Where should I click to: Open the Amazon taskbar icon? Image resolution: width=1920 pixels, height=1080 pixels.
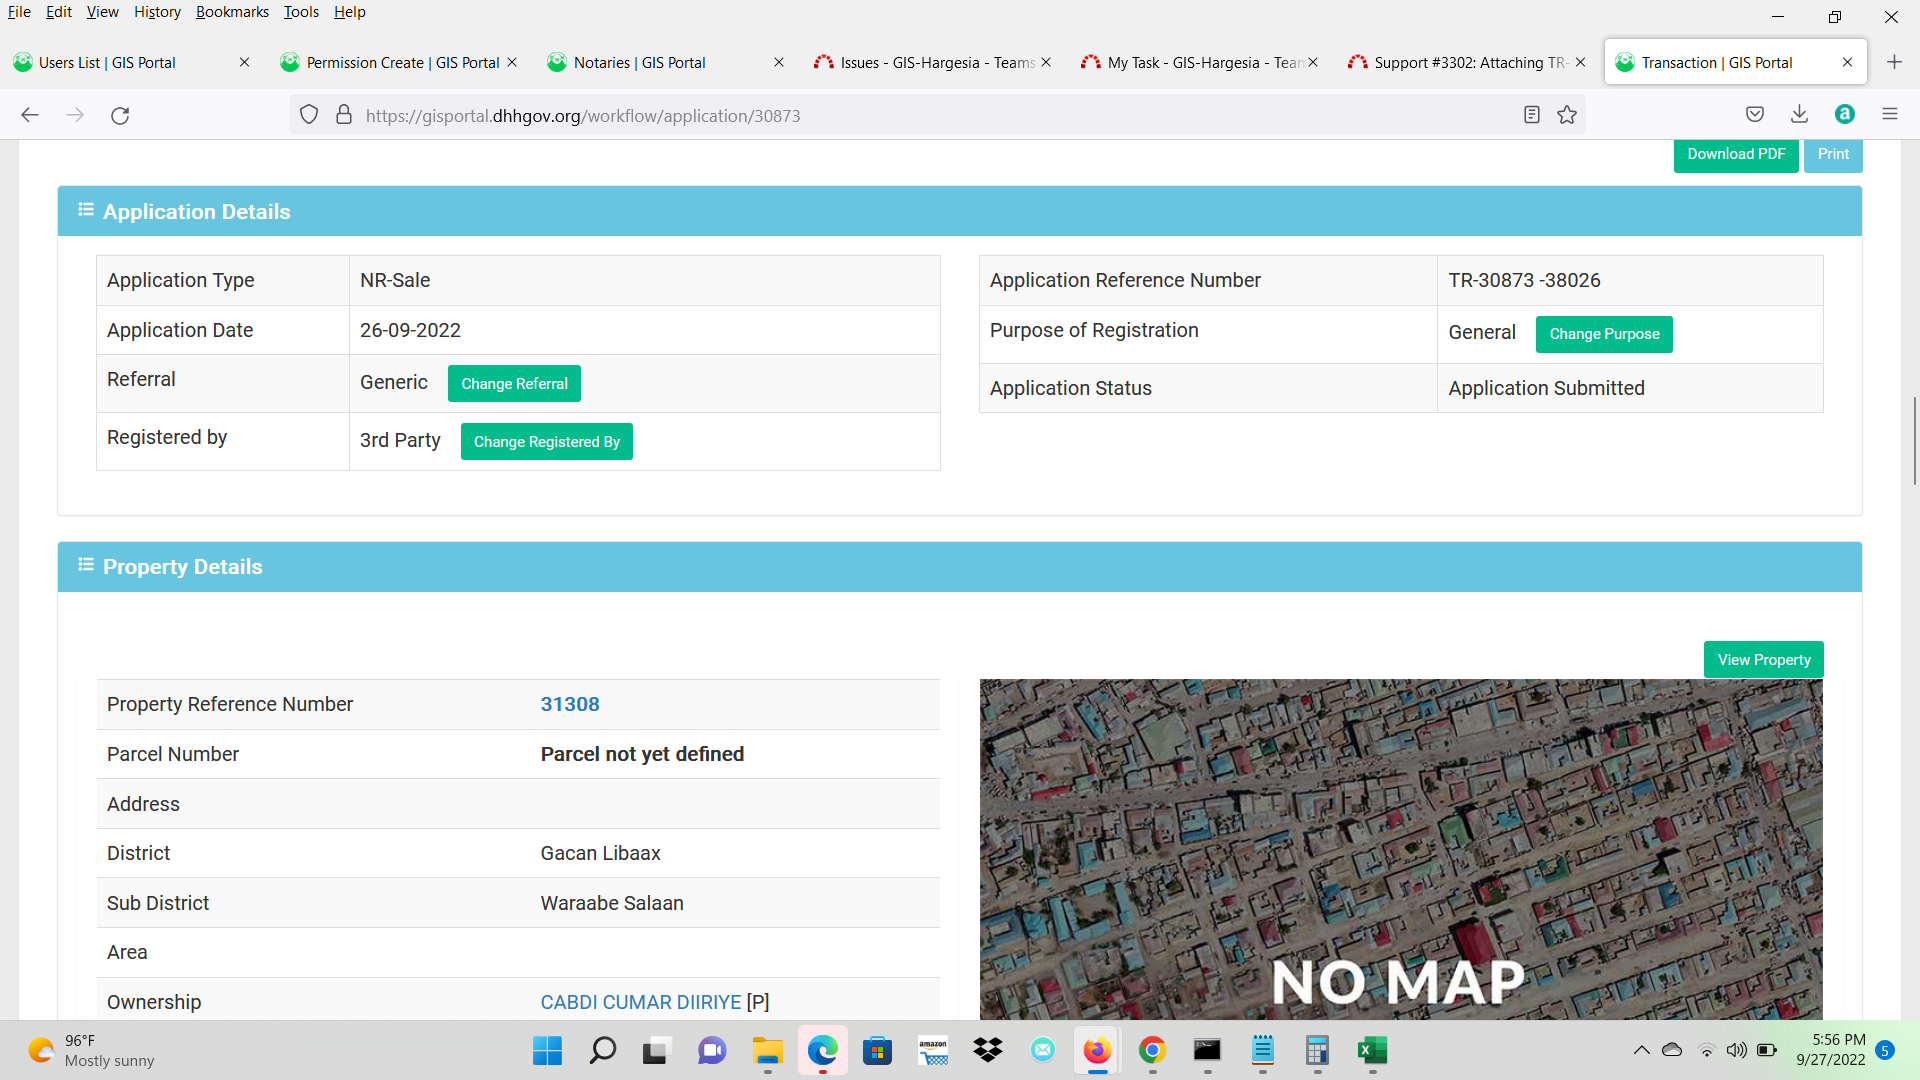933,1050
